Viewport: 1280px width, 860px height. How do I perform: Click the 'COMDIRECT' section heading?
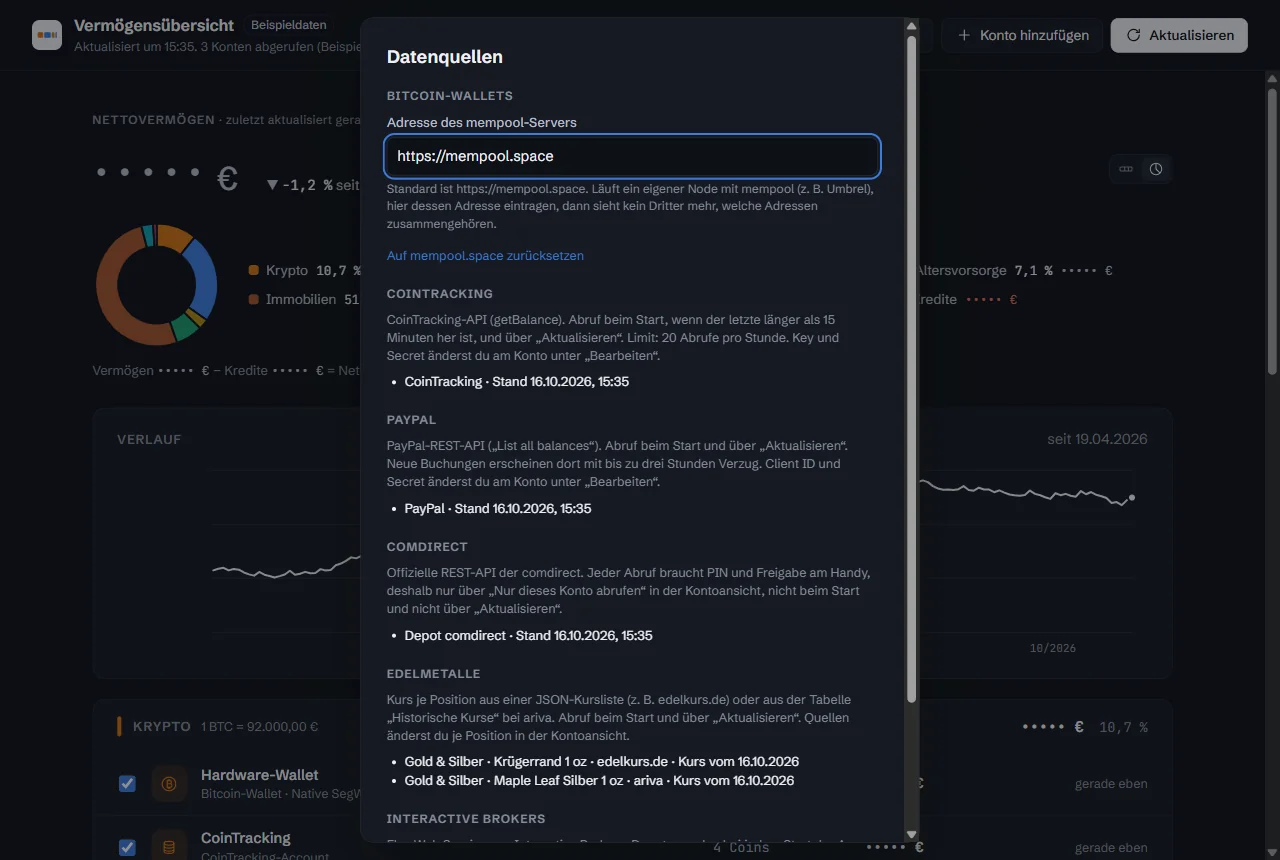click(x=427, y=547)
